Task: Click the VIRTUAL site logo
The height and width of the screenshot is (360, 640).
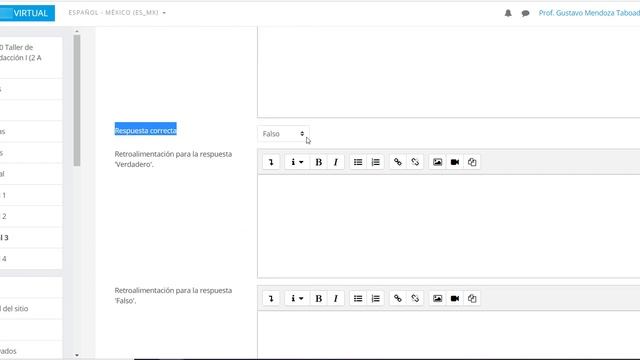Action: 27,13
